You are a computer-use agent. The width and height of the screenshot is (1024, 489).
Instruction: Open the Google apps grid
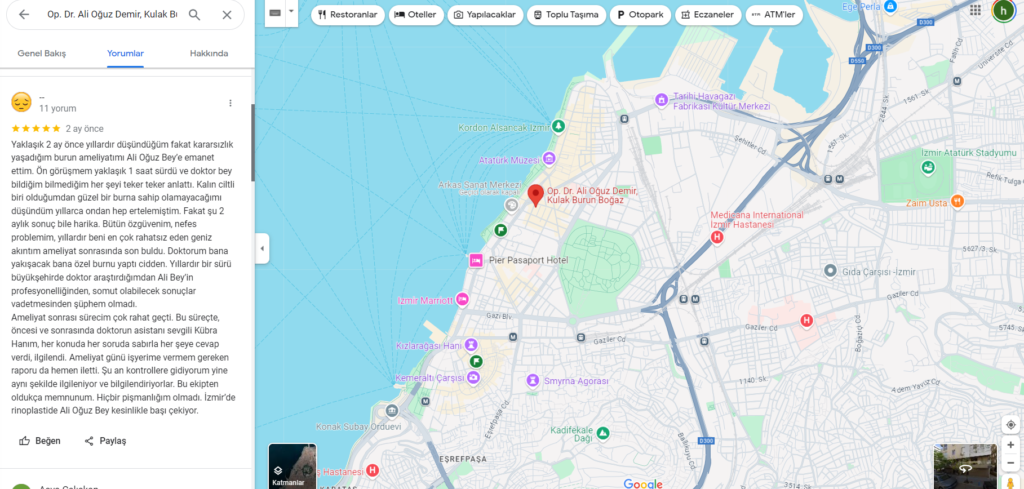[975, 10]
